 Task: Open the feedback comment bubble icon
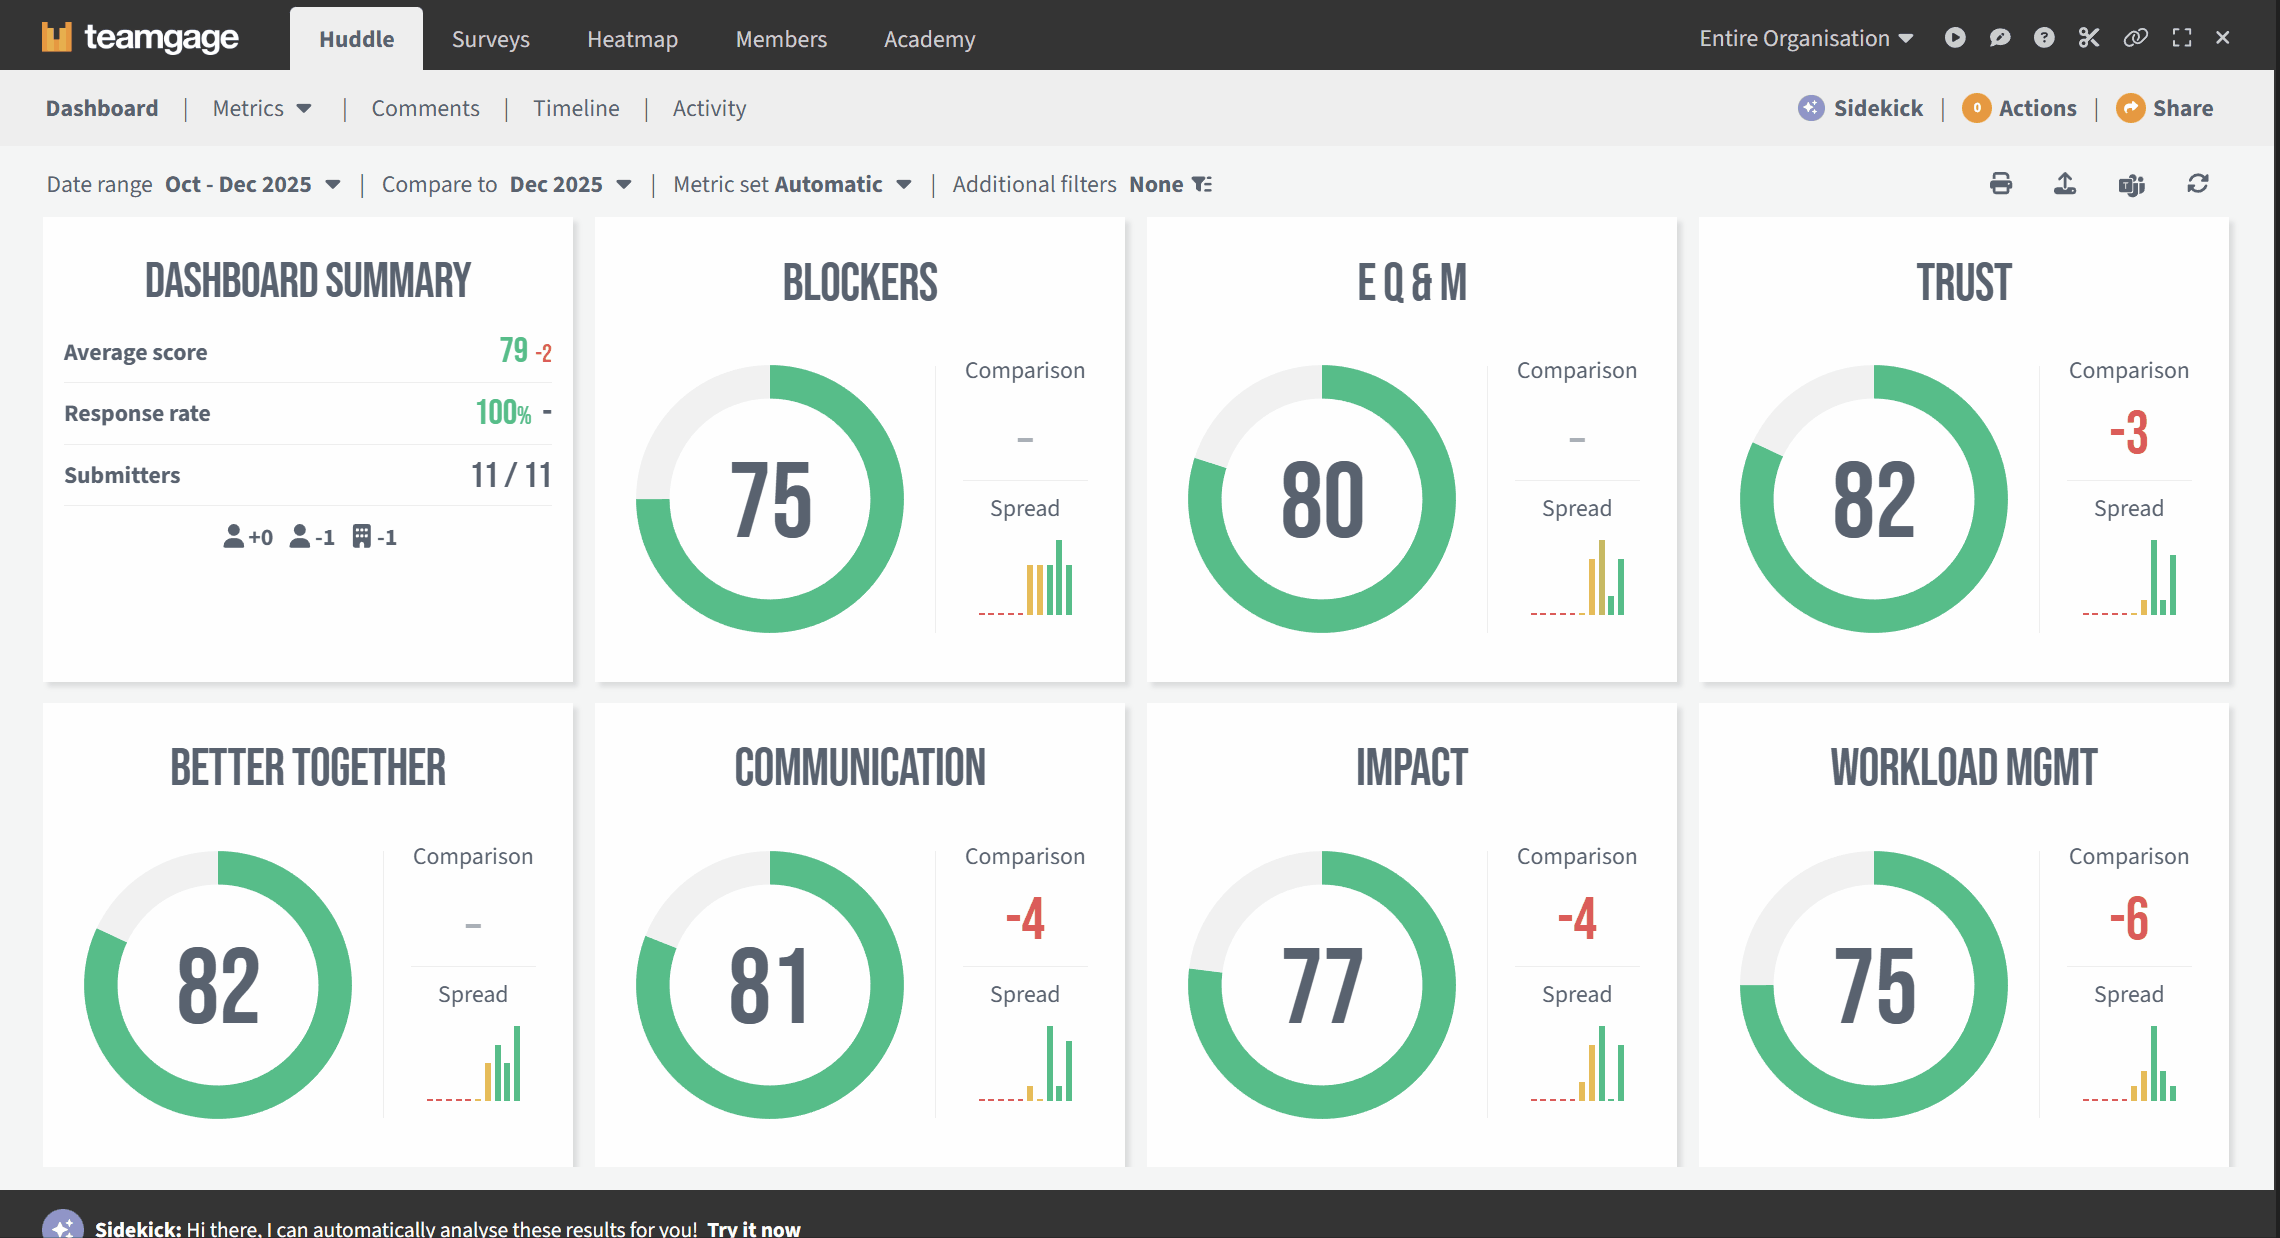pos(1999,38)
